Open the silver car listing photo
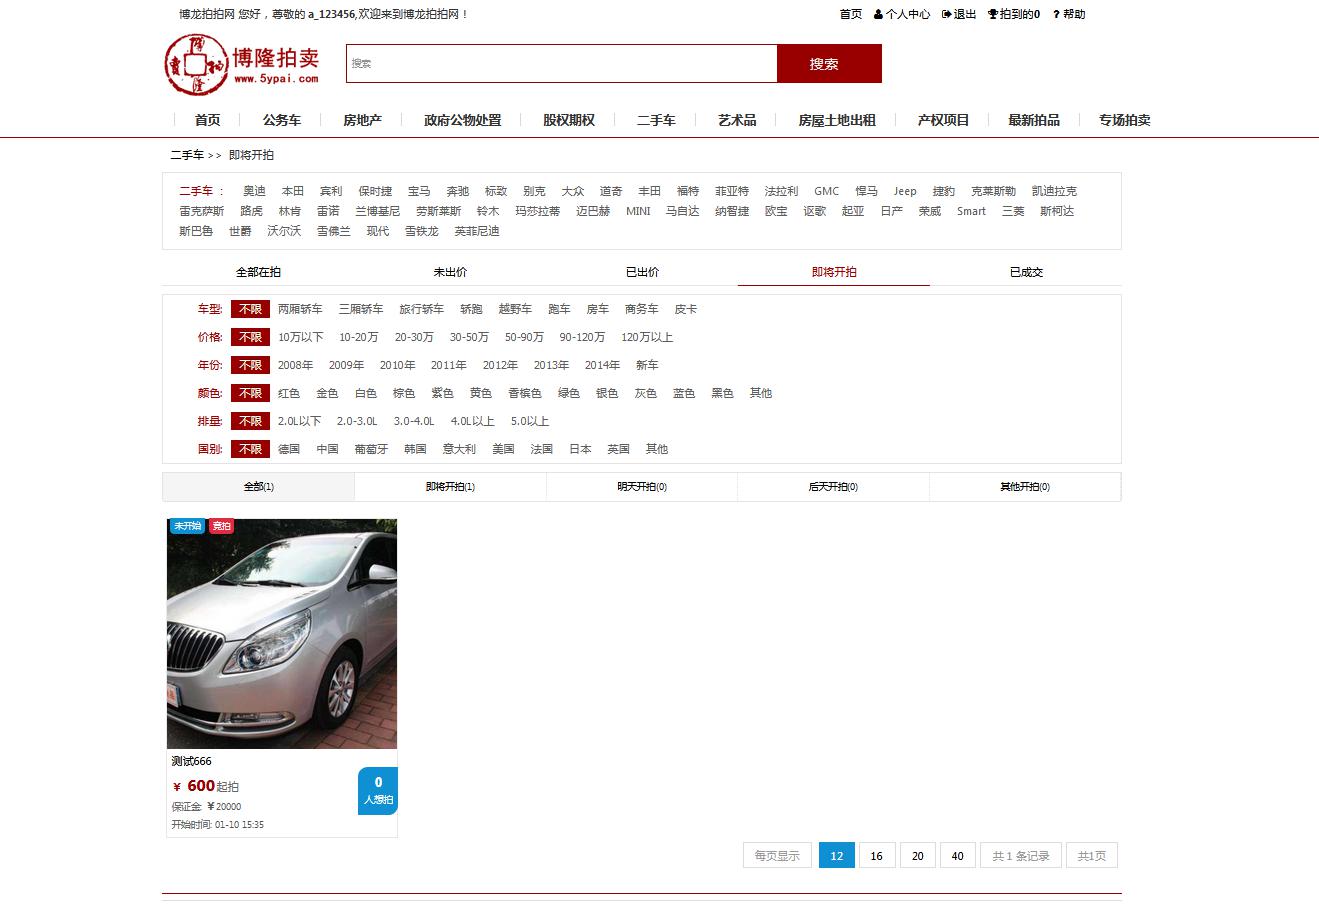 pos(282,633)
